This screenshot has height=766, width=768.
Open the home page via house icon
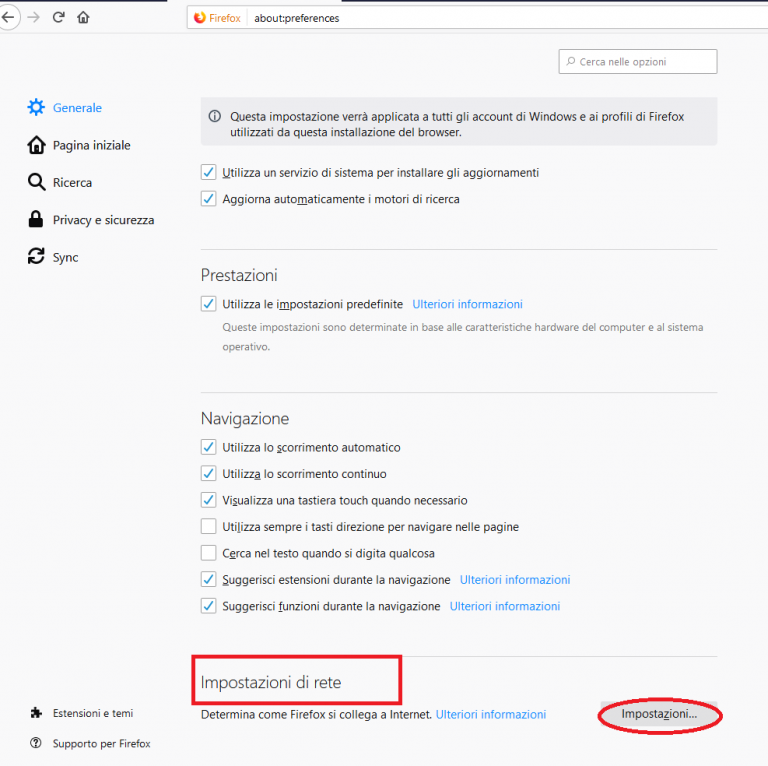[83, 18]
